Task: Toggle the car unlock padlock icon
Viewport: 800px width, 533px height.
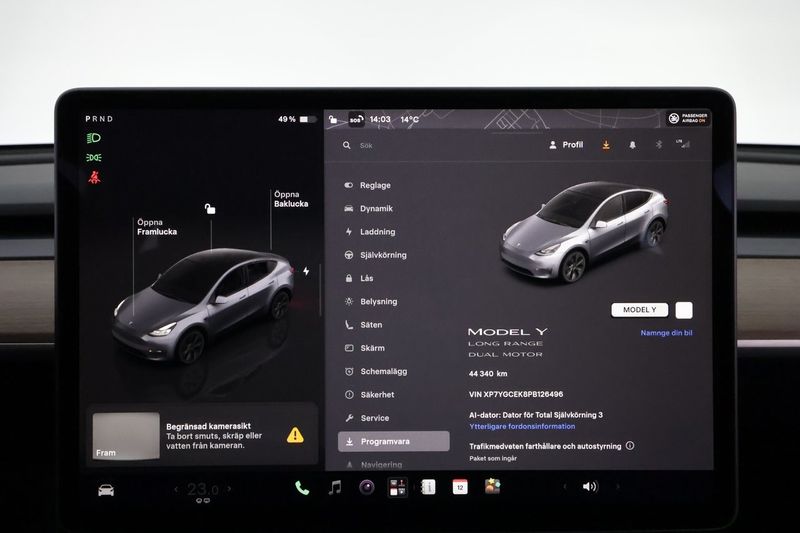Action: [210, 209]
